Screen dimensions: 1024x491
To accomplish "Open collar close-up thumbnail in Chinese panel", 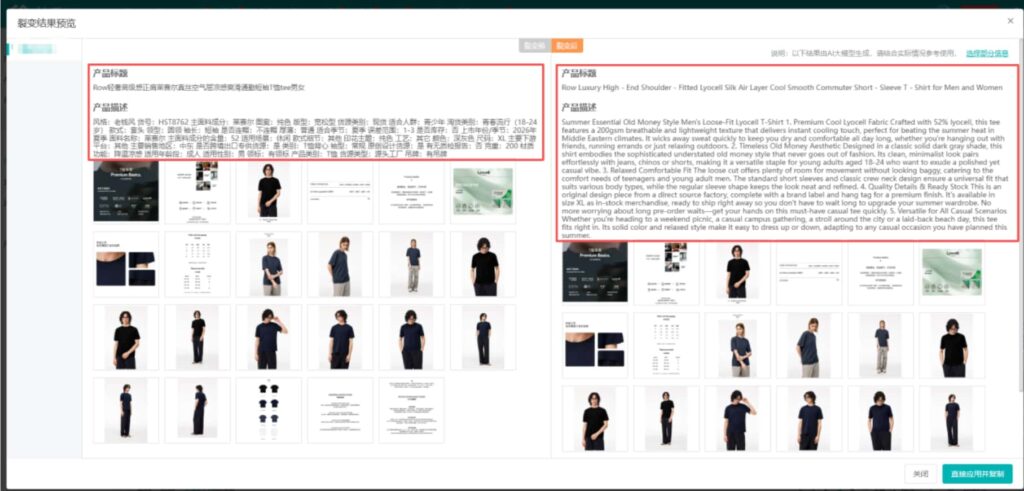I will [125, 264].
